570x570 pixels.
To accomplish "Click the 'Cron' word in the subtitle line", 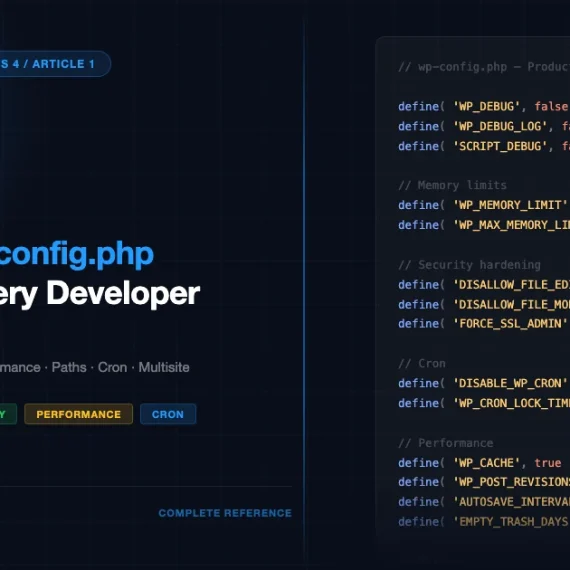I will coord(112,367).
